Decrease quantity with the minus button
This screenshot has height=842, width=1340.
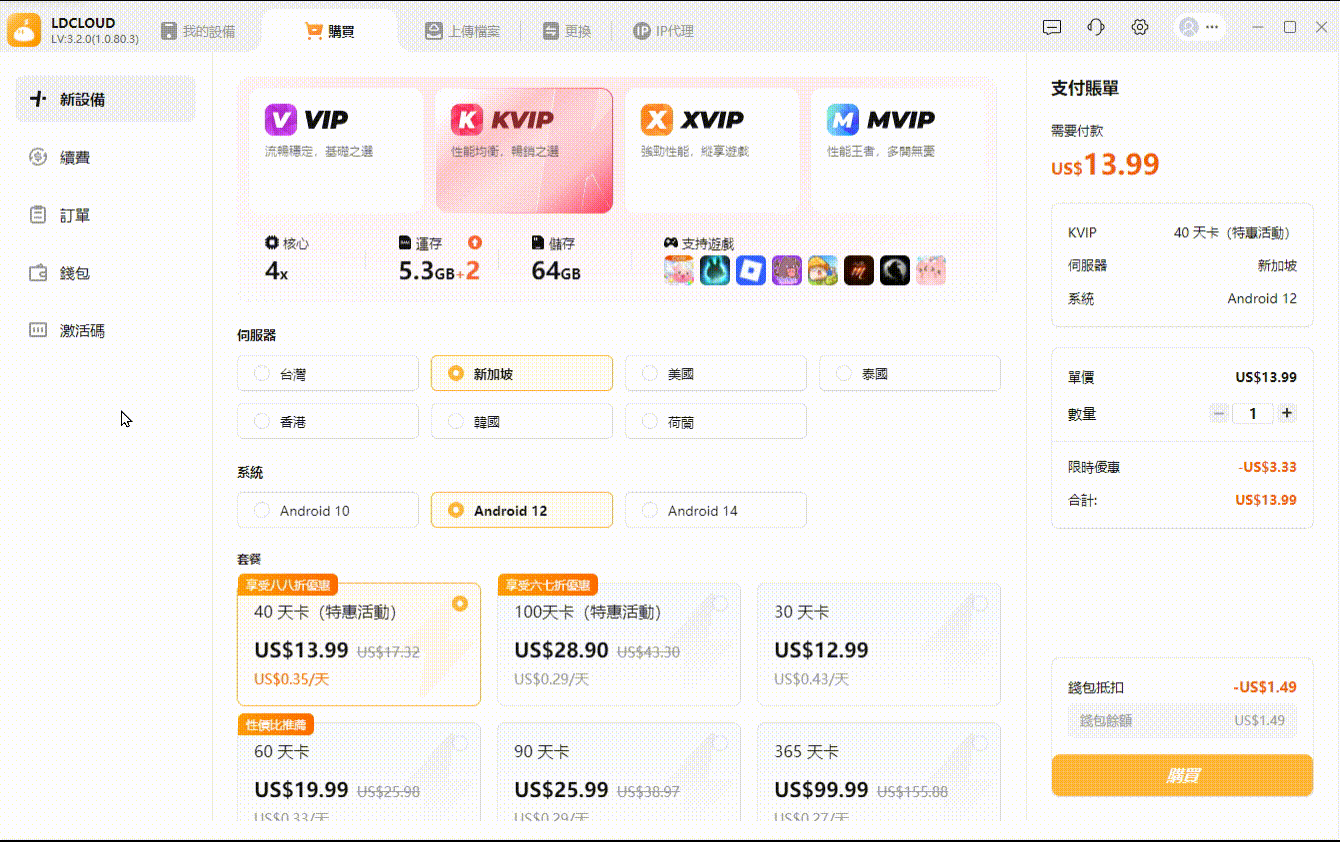(1219, 413)
